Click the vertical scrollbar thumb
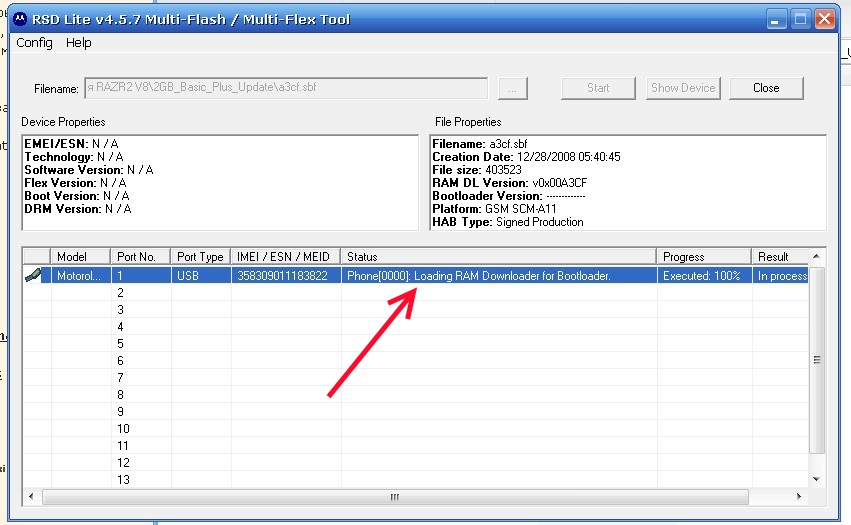Viewport: 851px width, 525px height. tap(817, 359)
